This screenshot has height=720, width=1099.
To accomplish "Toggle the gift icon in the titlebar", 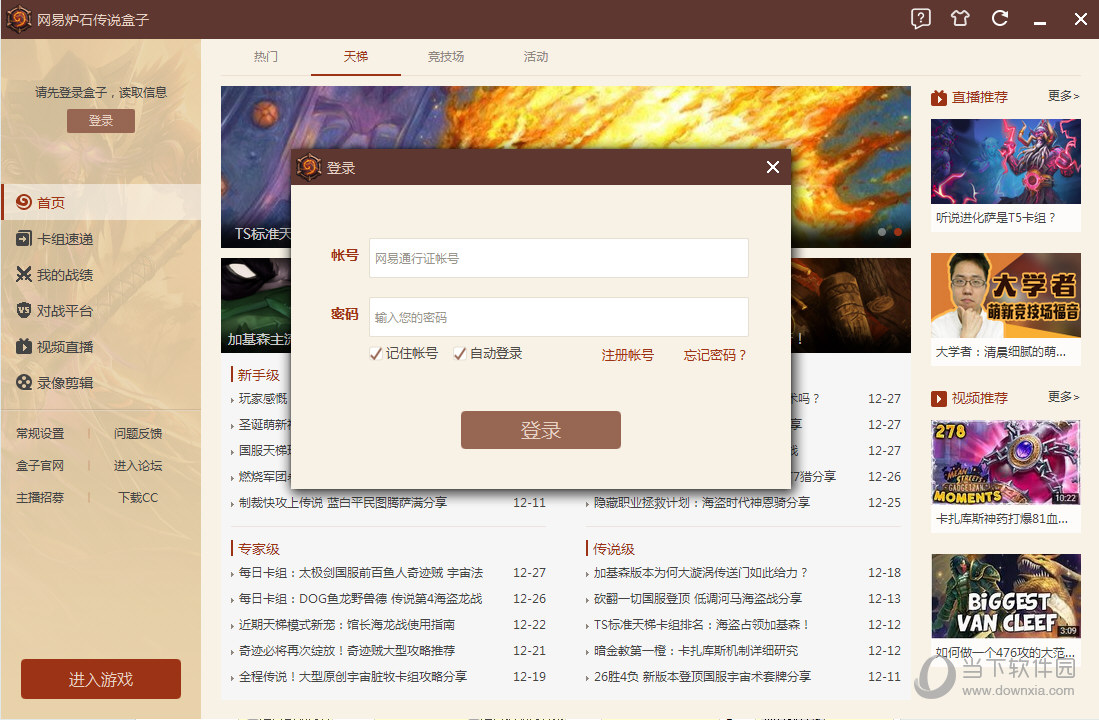I will (x=959, y=19).
